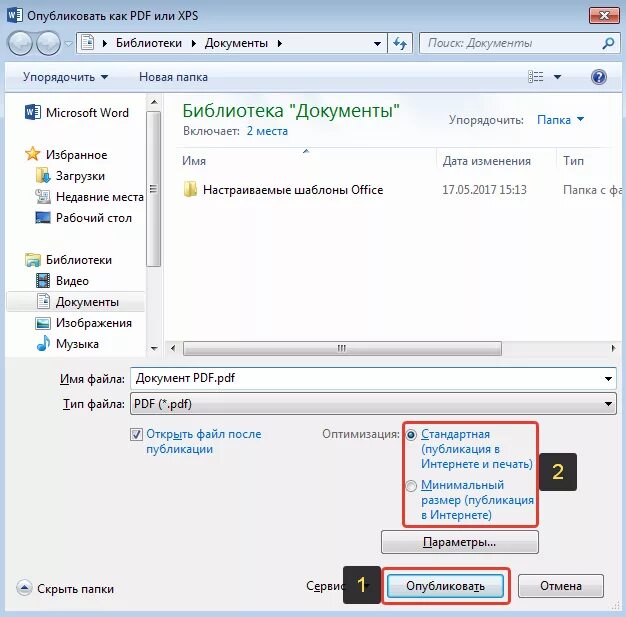Image resolution: width=626 pixels, height=617 pixels.
Task: Click the Избранное star icon
Action: (32, 154)
